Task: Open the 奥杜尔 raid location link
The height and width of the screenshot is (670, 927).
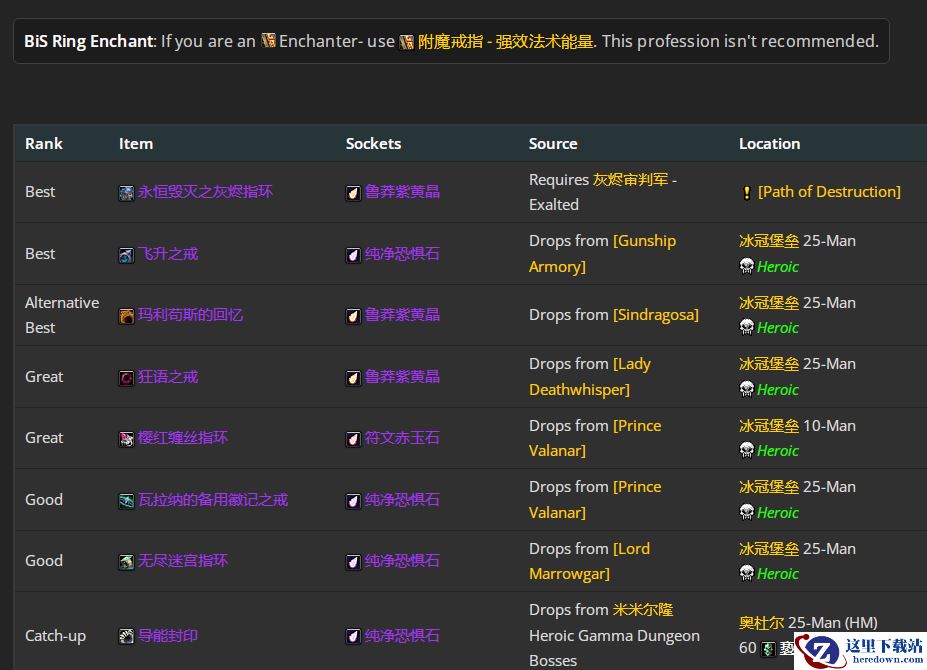Action: (761, 623)
